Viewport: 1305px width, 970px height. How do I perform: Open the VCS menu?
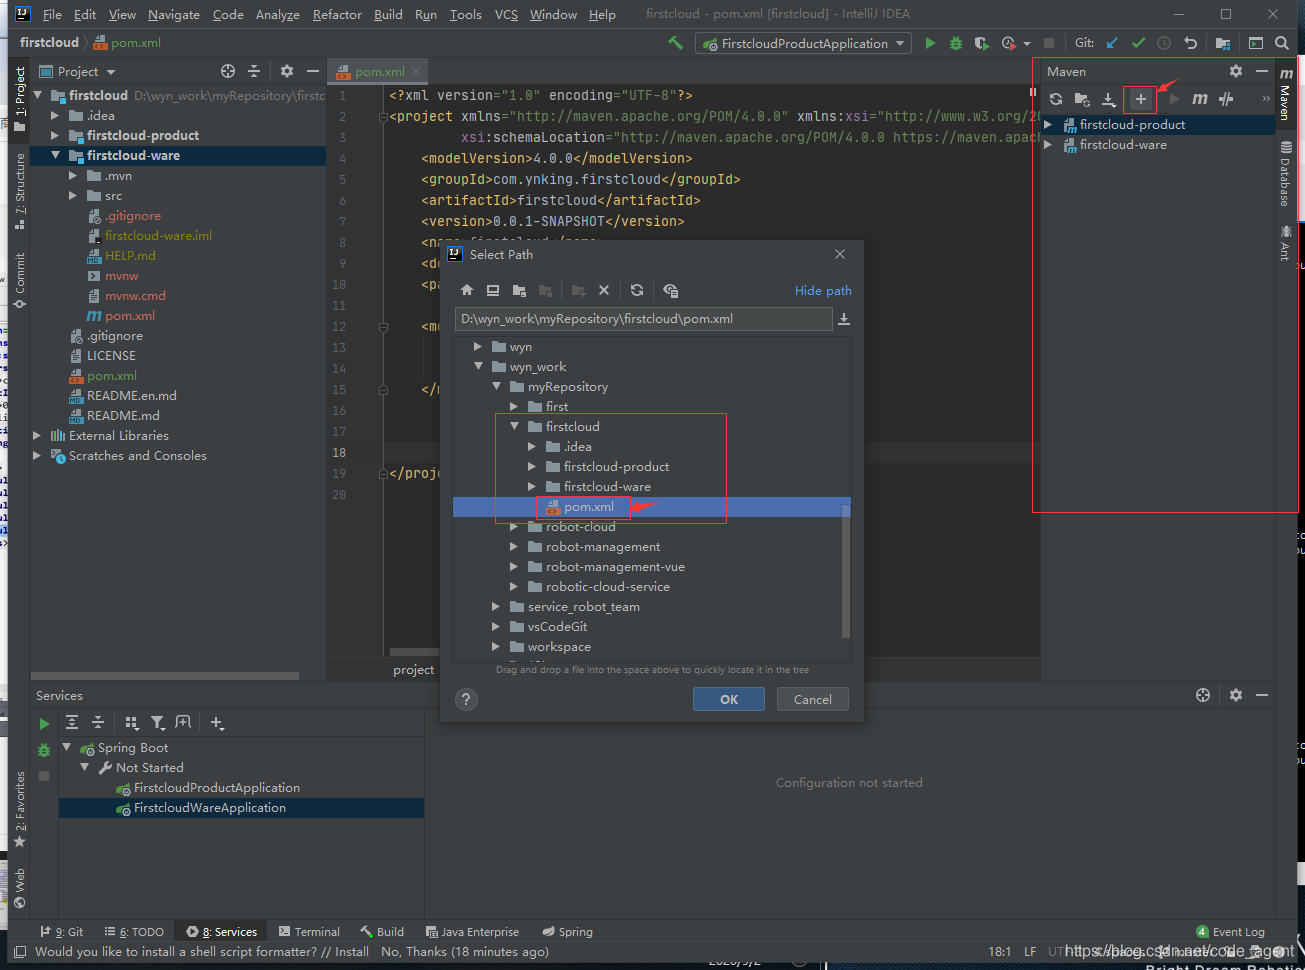pos(506,14)
